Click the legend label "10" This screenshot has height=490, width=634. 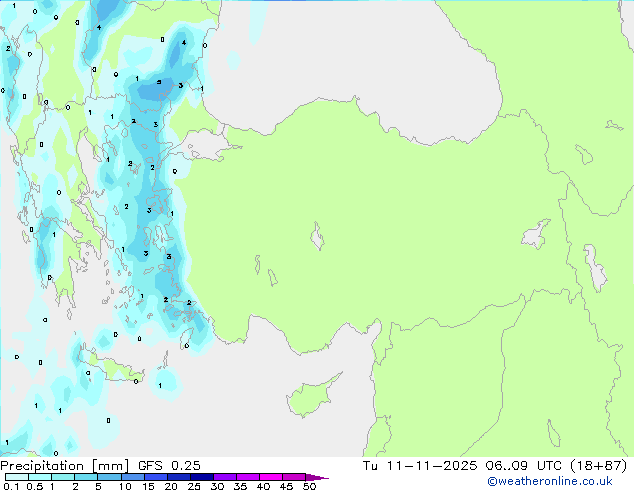[125, 486]
